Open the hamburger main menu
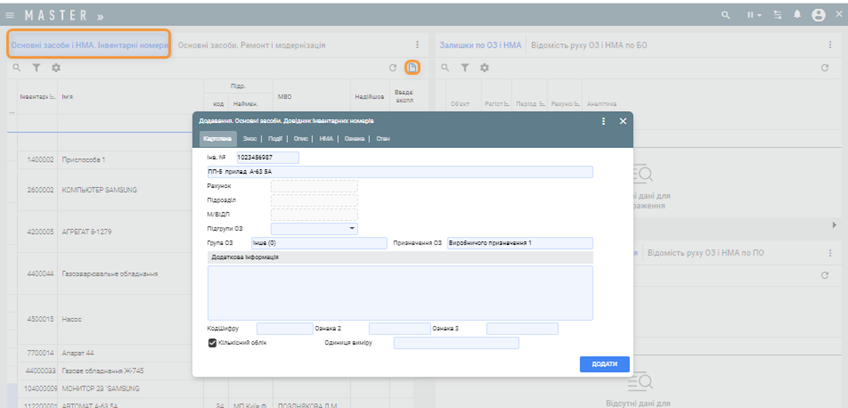This screenshot has height=408, width=848. pos(11,15)
